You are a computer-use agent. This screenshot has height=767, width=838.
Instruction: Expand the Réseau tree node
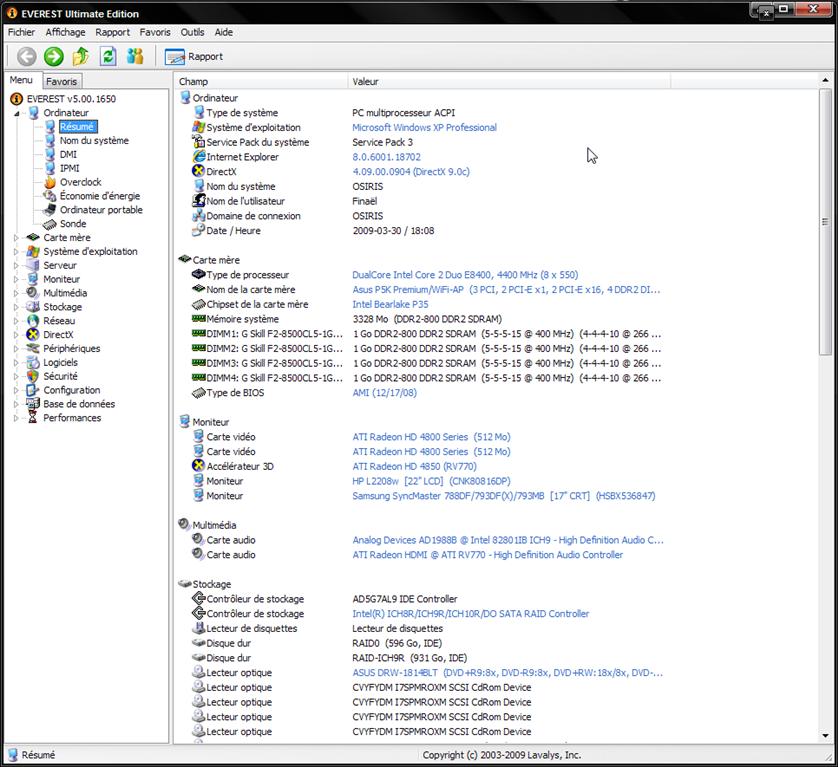[16, 321]
